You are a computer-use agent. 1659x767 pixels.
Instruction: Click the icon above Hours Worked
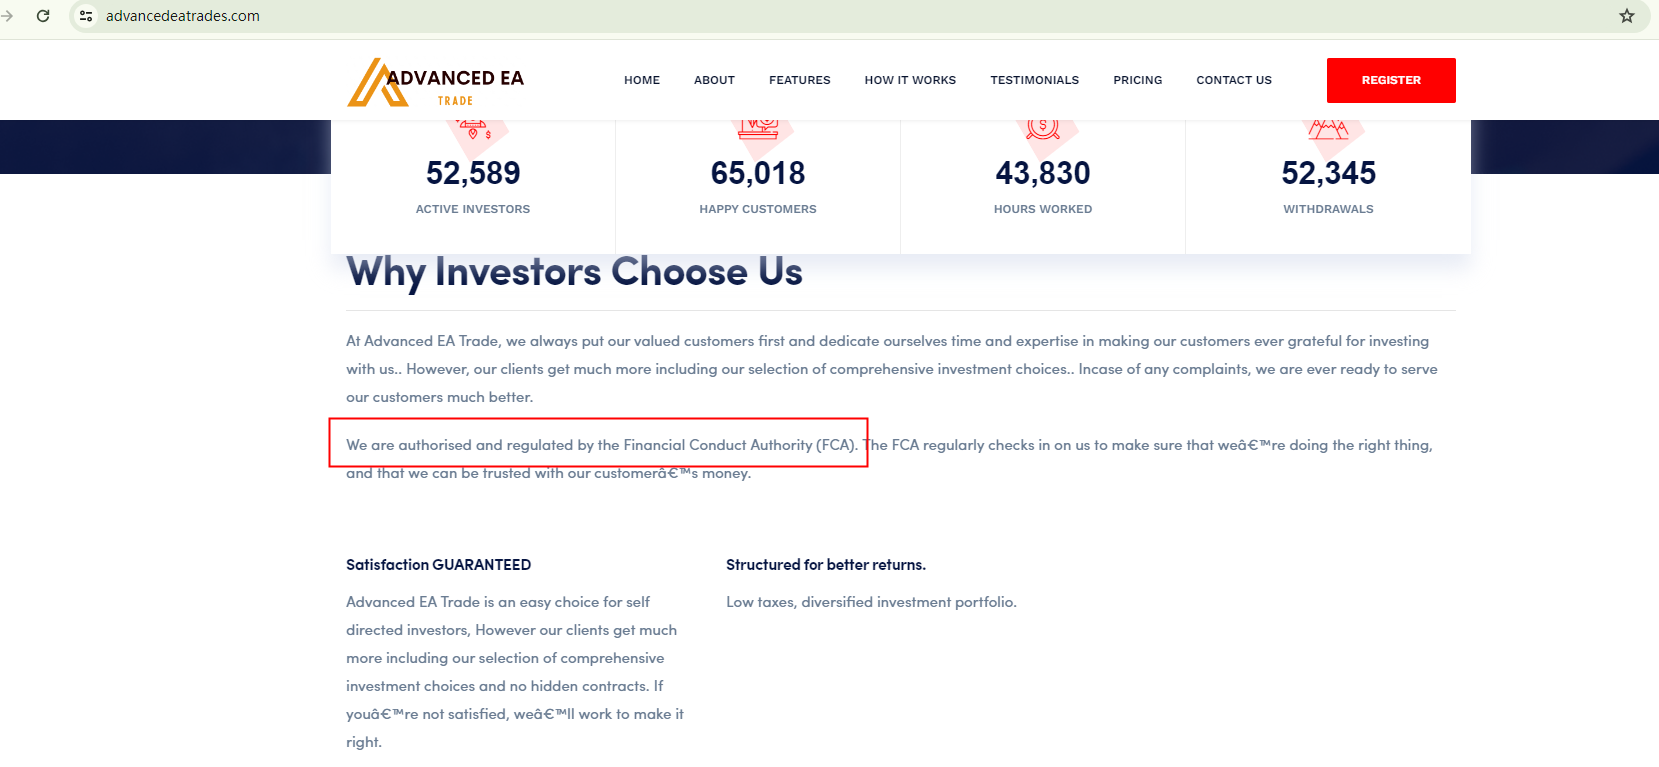[1043, 129]
